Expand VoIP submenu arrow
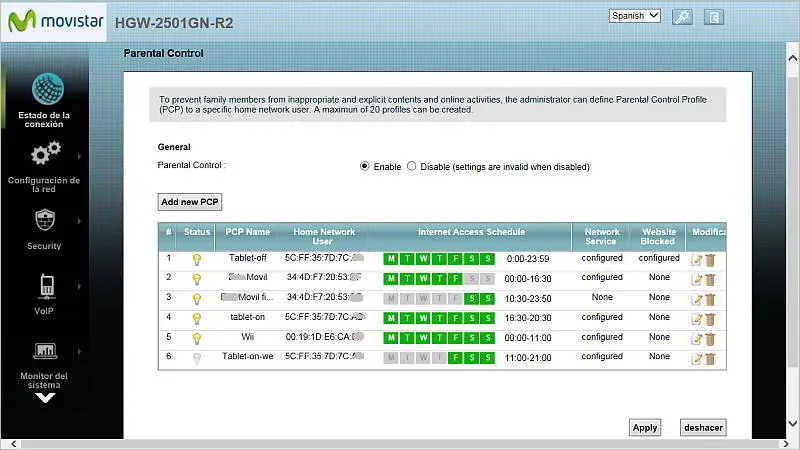This screenshot has width=800, height=450. click(79, 287)
